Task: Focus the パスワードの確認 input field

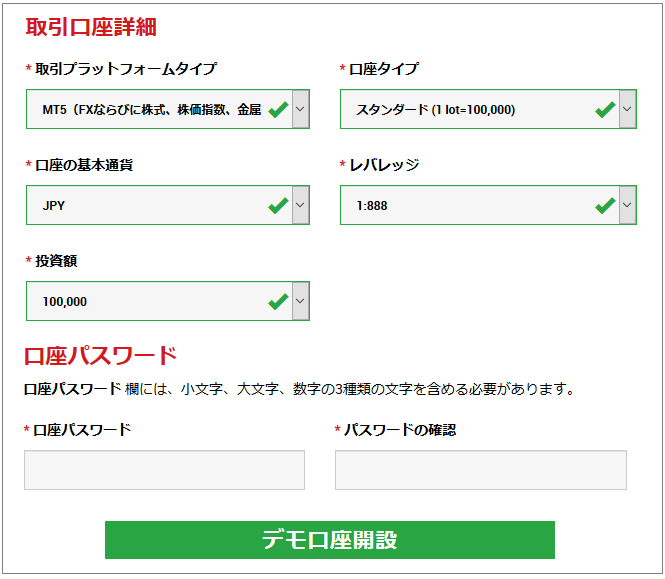Action: pyautogui.click(x=481, y=470)
